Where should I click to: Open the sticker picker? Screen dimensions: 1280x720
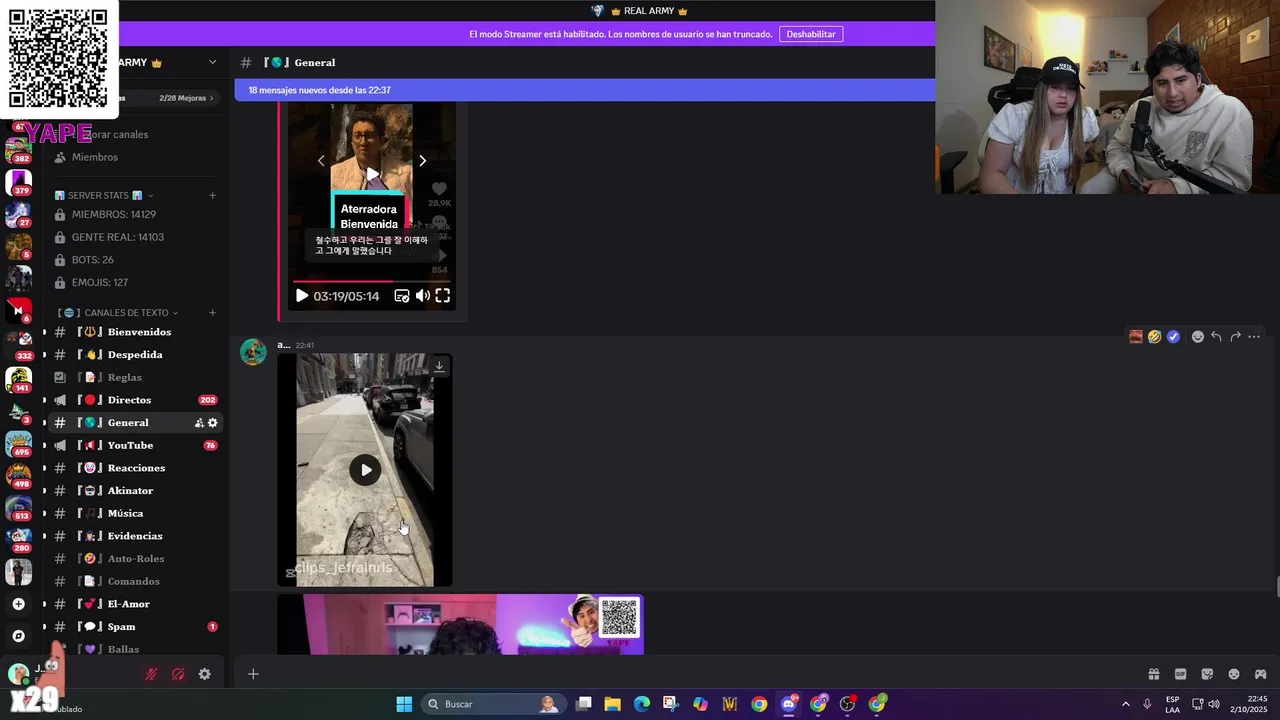[1207, 674]
